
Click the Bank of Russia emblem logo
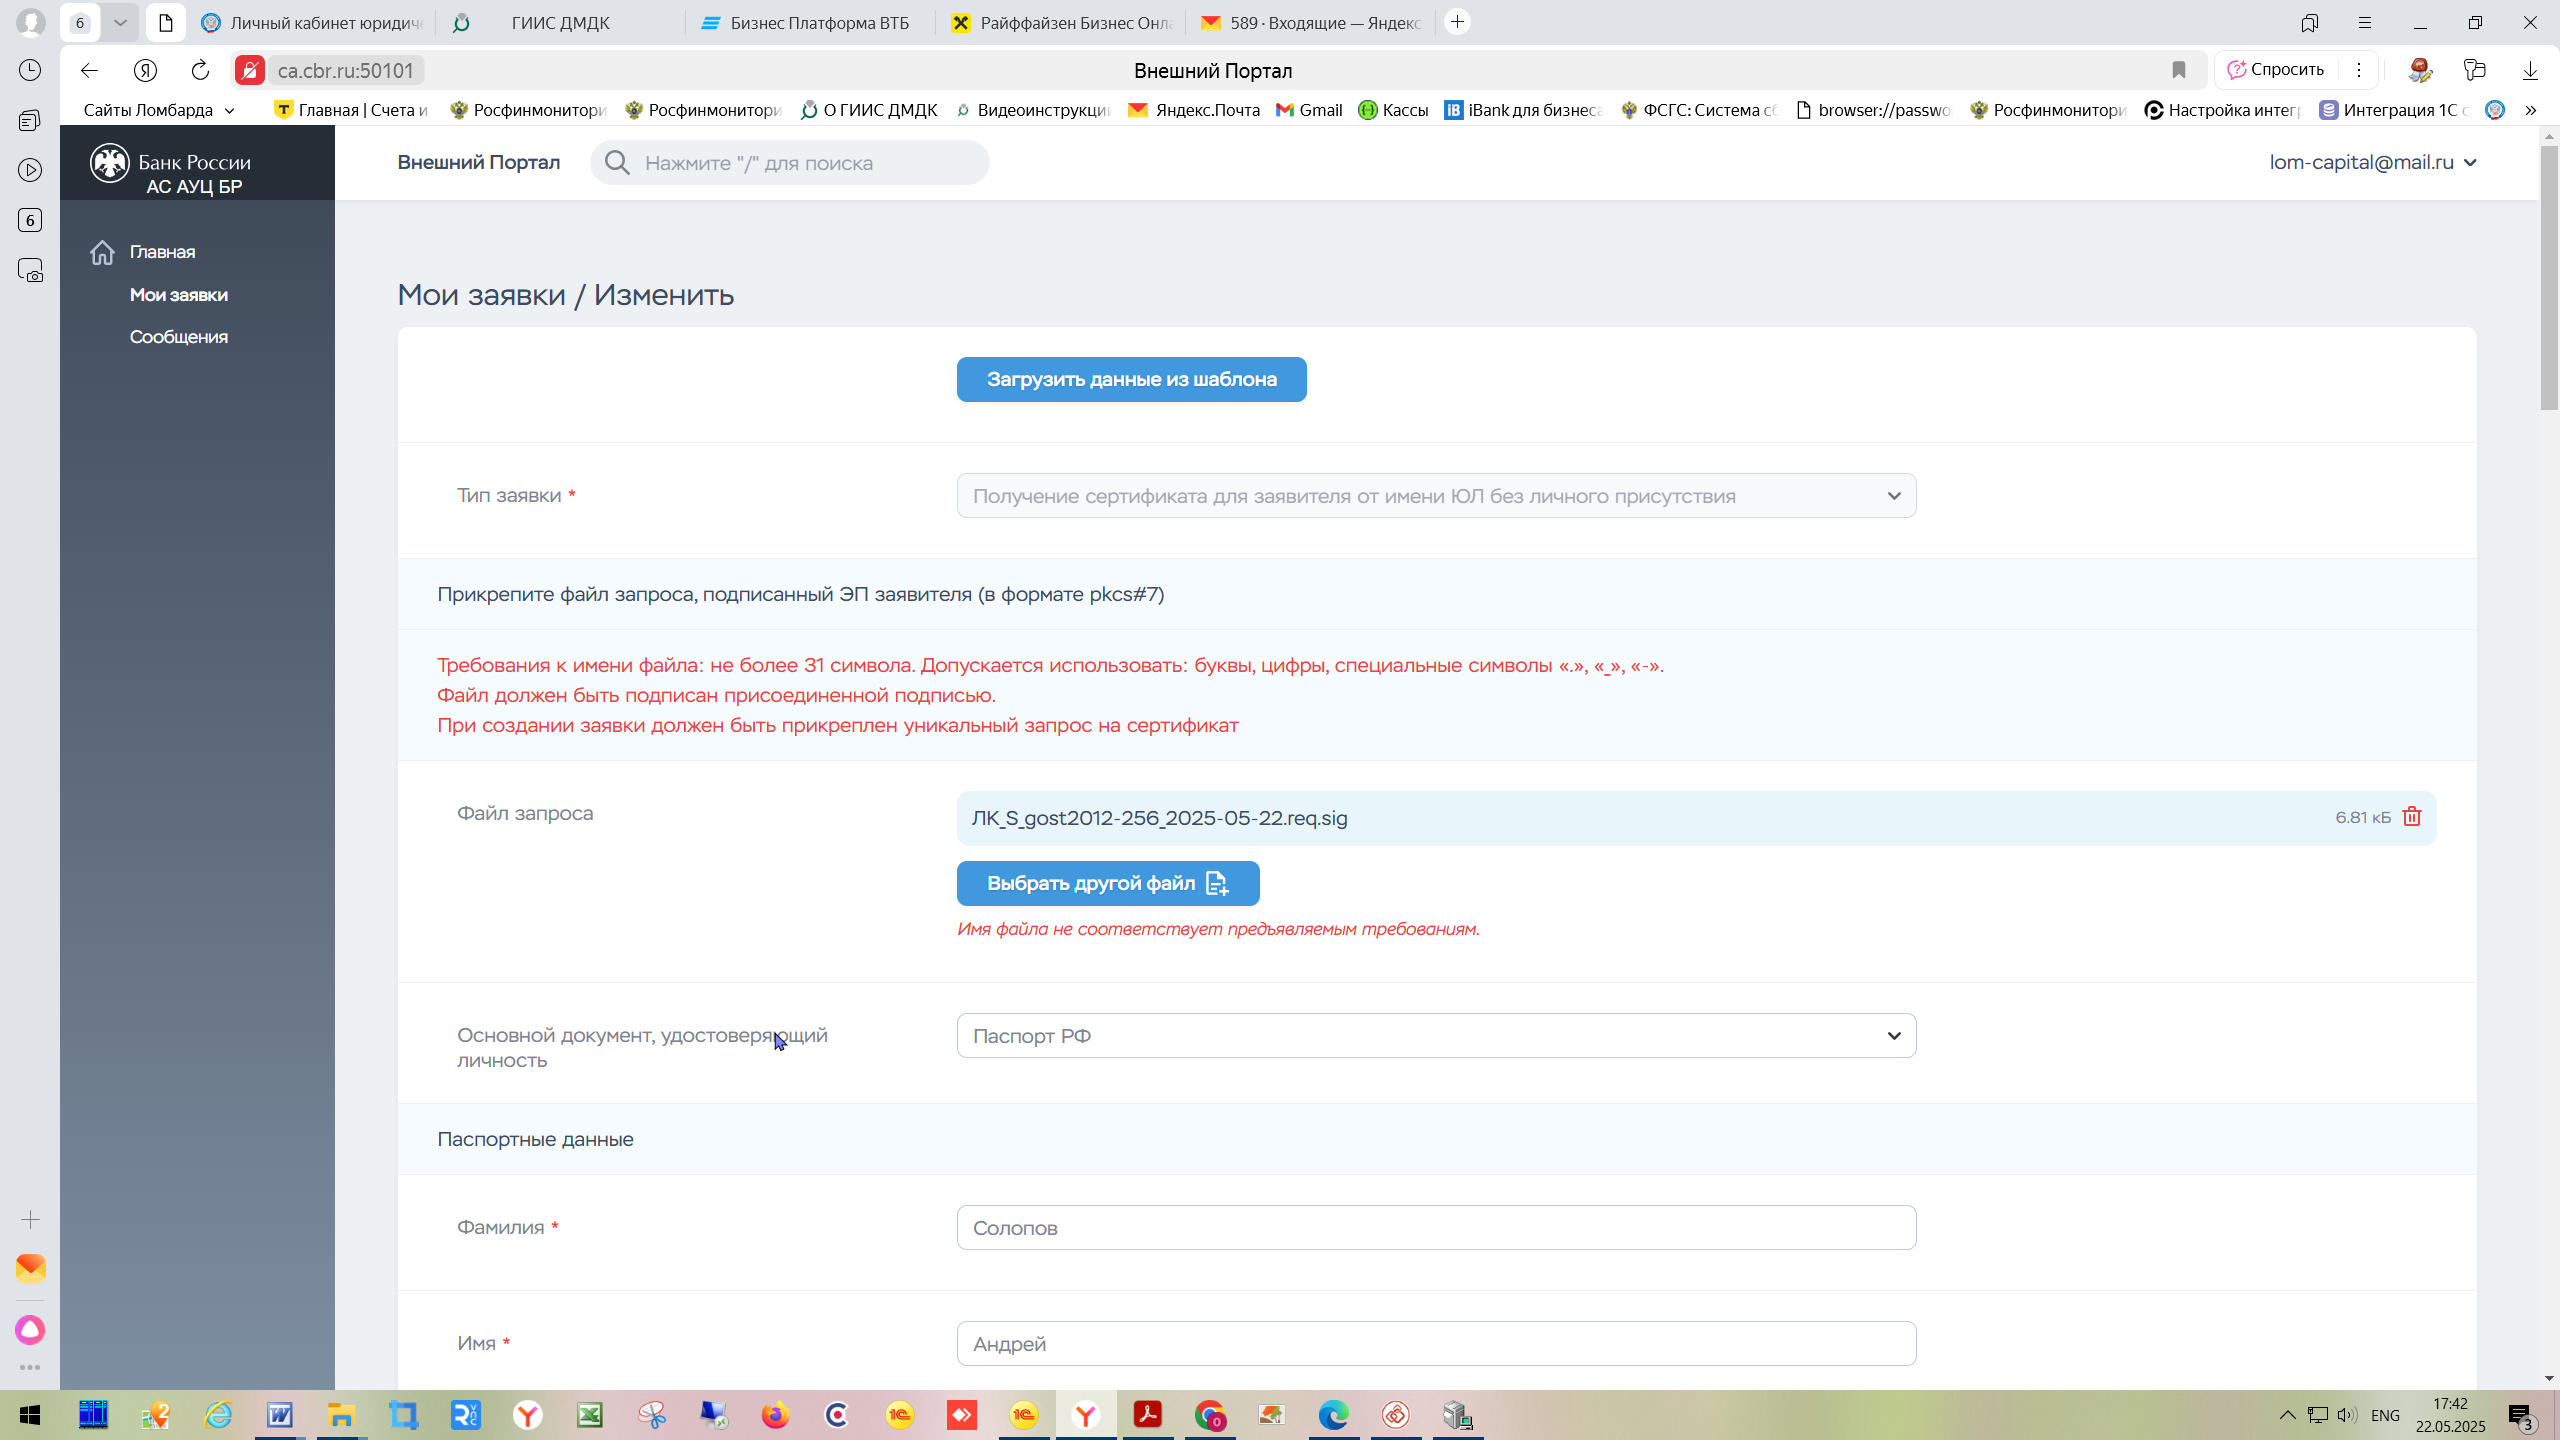click(109, 163)
